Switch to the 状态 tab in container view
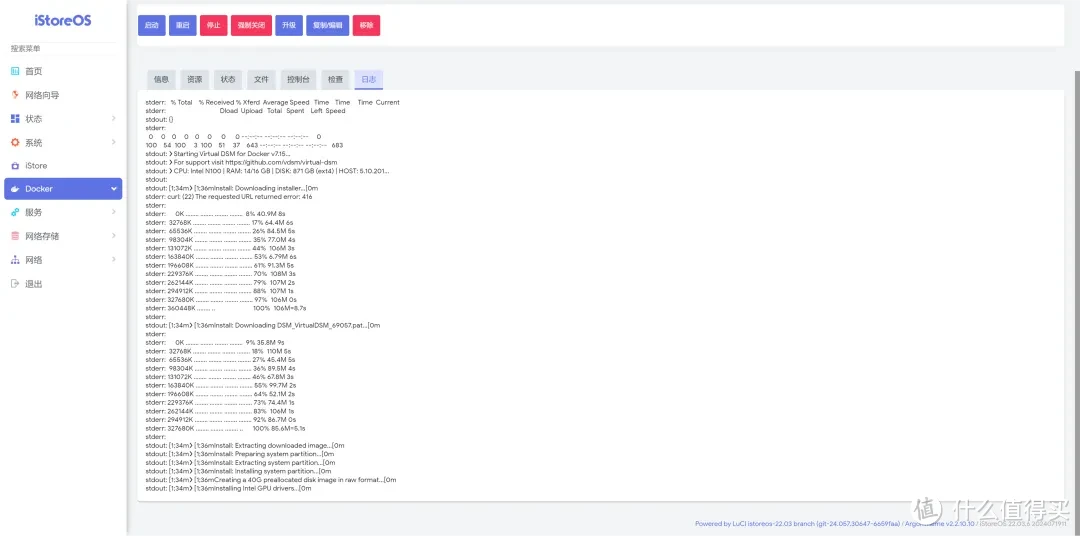Viewport: 1080px width, 536px height. pyautogui.click(x=228, y=79)
